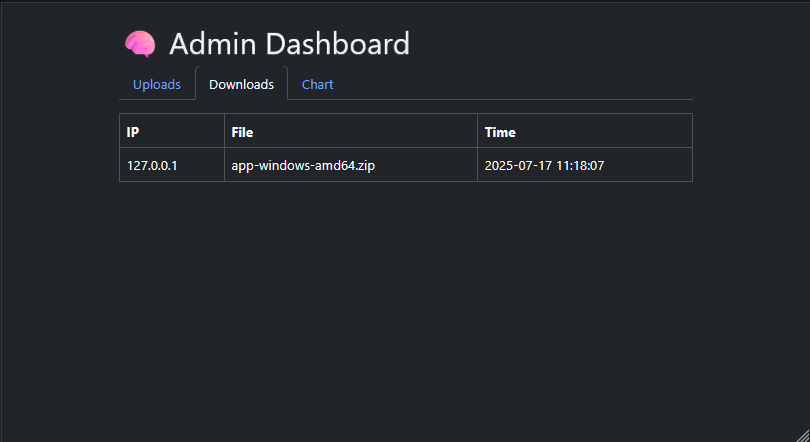
Task: Click the app-windows-amd64.zip file name
Action: 303,166
